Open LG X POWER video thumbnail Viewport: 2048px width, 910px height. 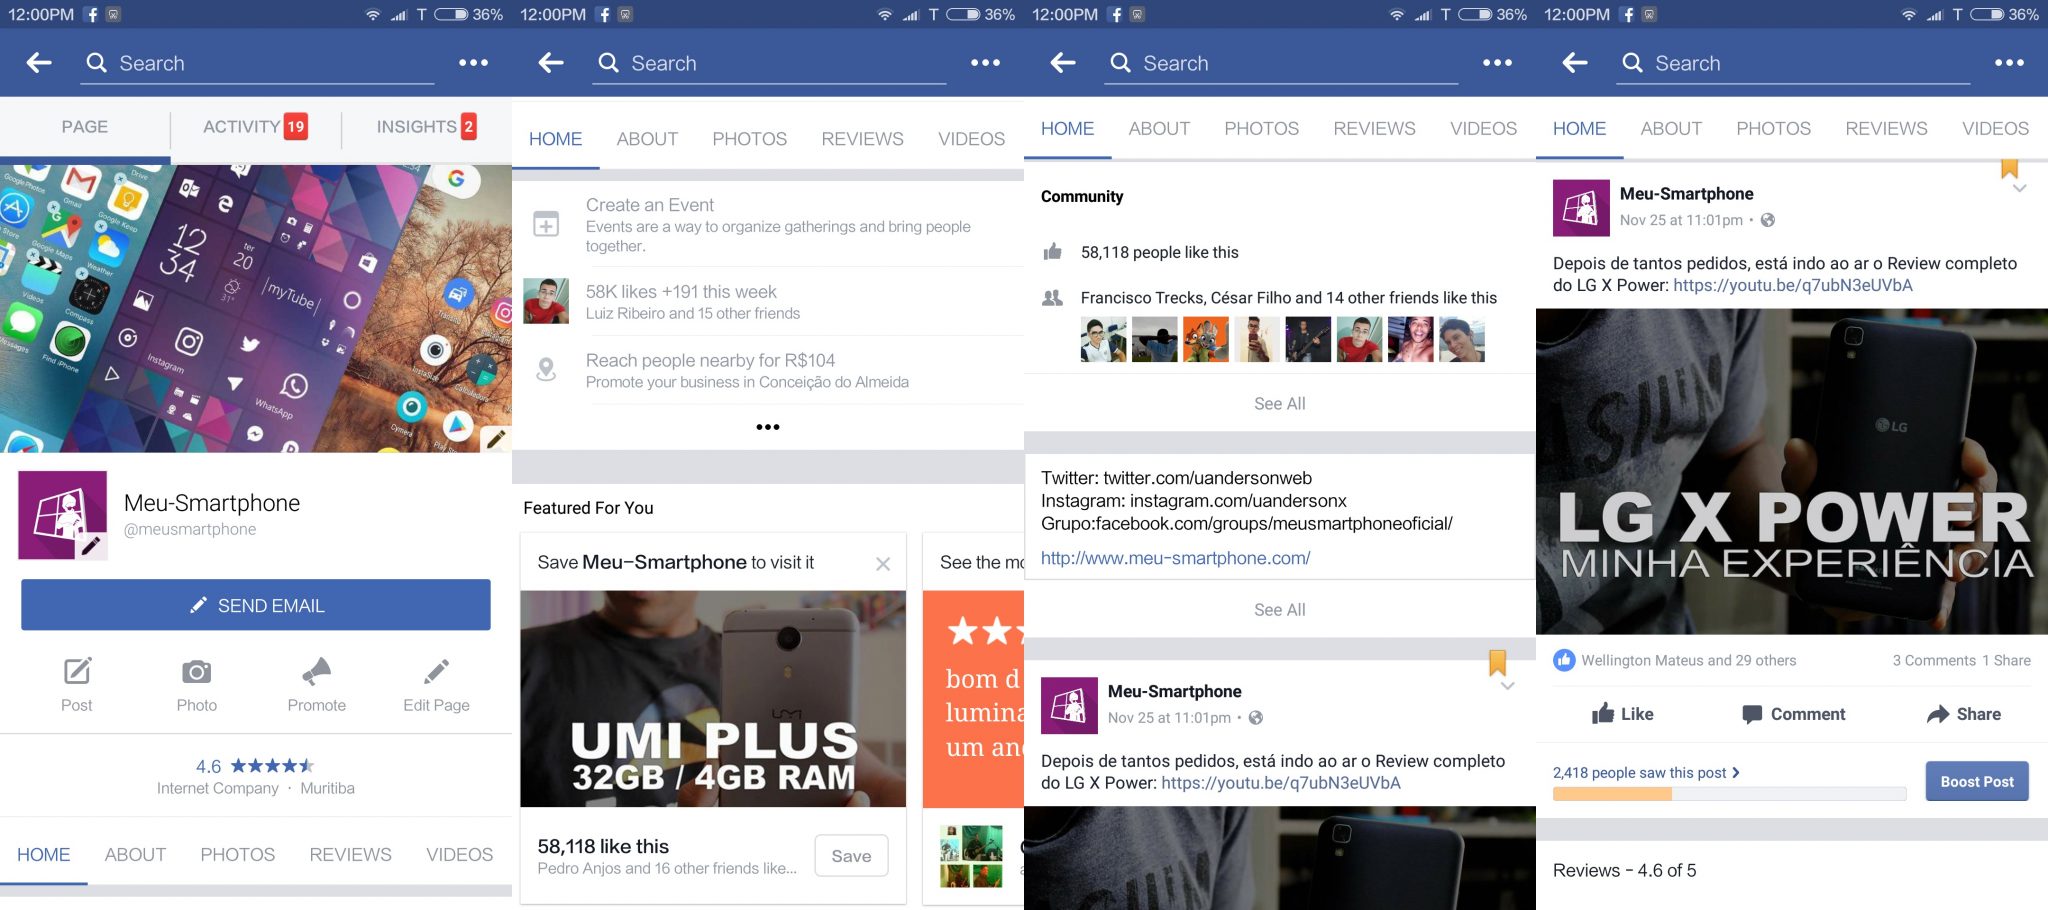pos(1792,471)
